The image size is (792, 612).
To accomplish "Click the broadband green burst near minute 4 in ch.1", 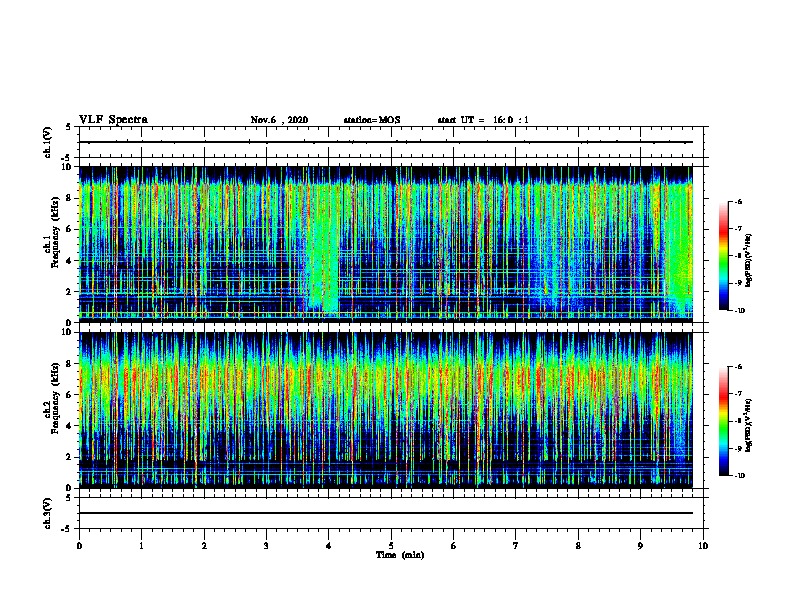I will (x=322, y=247).
